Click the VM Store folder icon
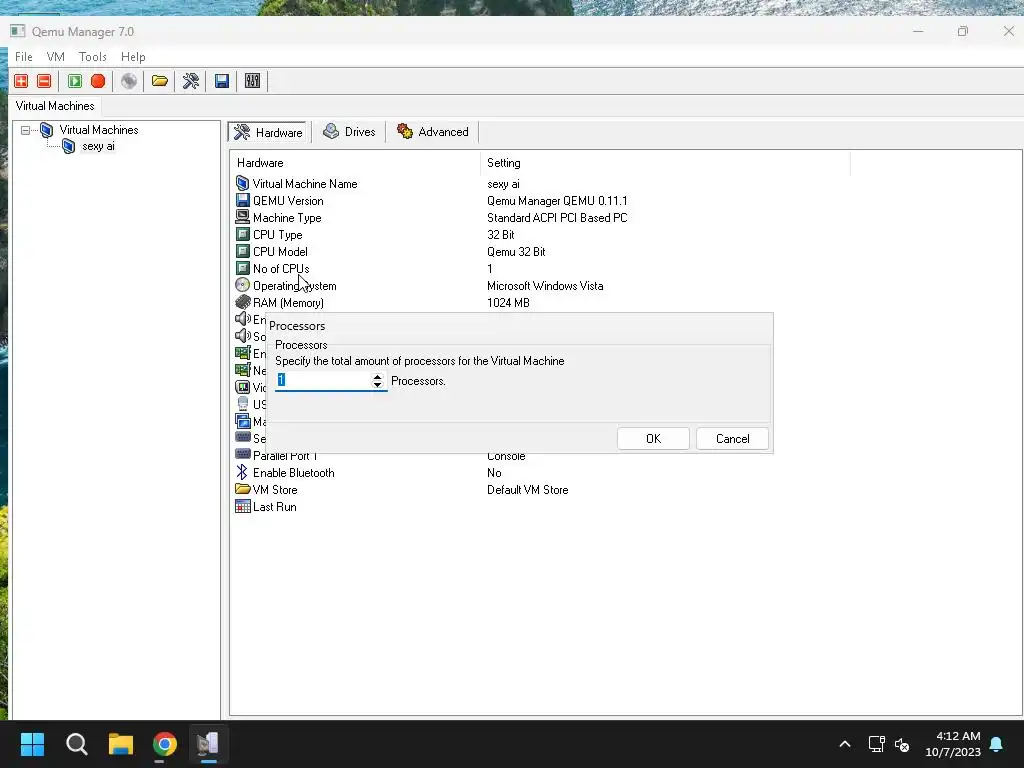This screenshot has width=1024, height=768. pos(242,489)
